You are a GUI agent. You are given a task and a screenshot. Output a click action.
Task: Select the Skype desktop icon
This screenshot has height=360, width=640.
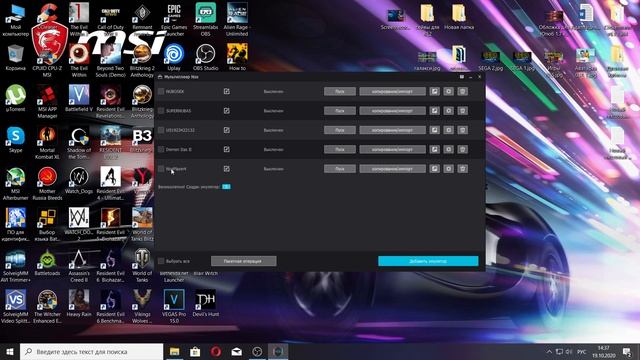point(16,140)
